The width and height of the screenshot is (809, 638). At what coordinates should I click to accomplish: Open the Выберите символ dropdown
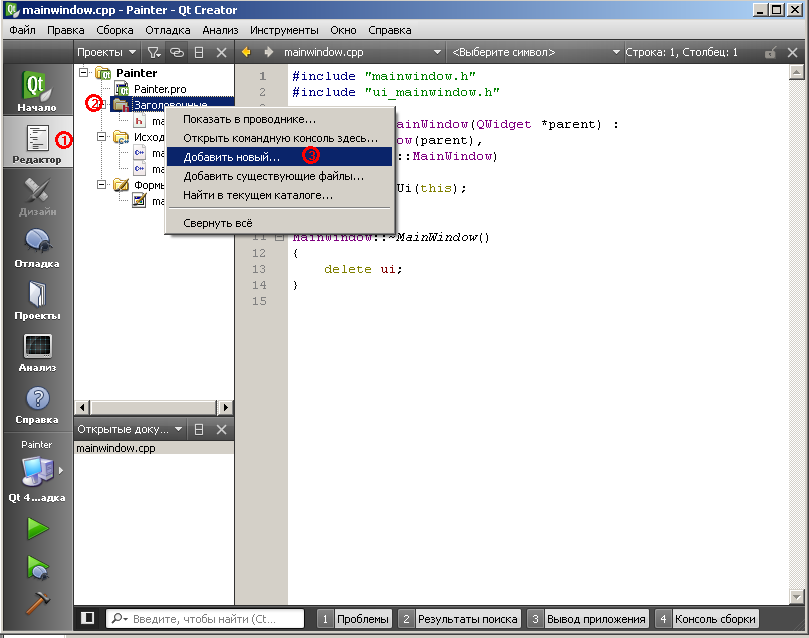pos(535,52)
